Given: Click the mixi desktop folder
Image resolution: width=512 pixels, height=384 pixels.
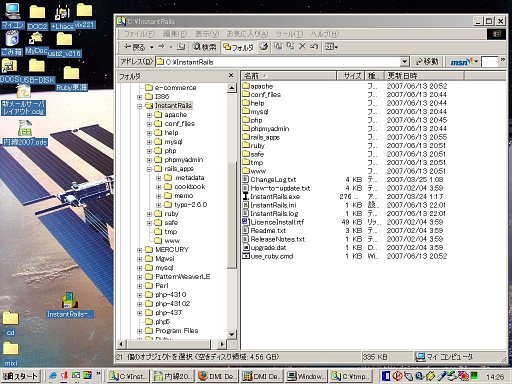Looking at the screenshot, I should click(11, 354).
